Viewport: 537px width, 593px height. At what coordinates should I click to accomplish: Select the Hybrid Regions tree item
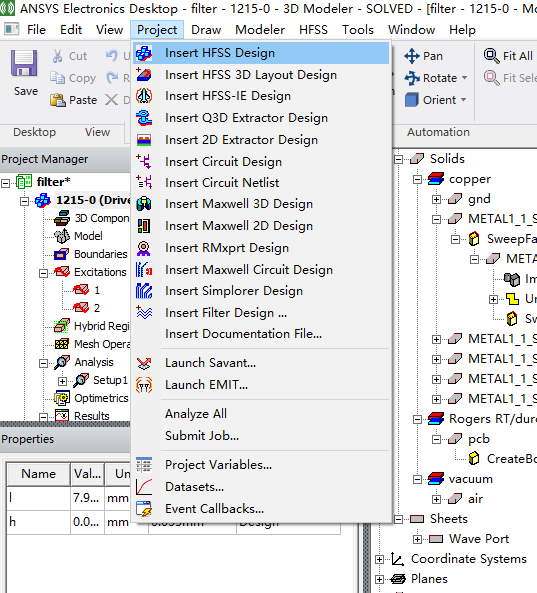pyautogui.click(x=102, y=326)
